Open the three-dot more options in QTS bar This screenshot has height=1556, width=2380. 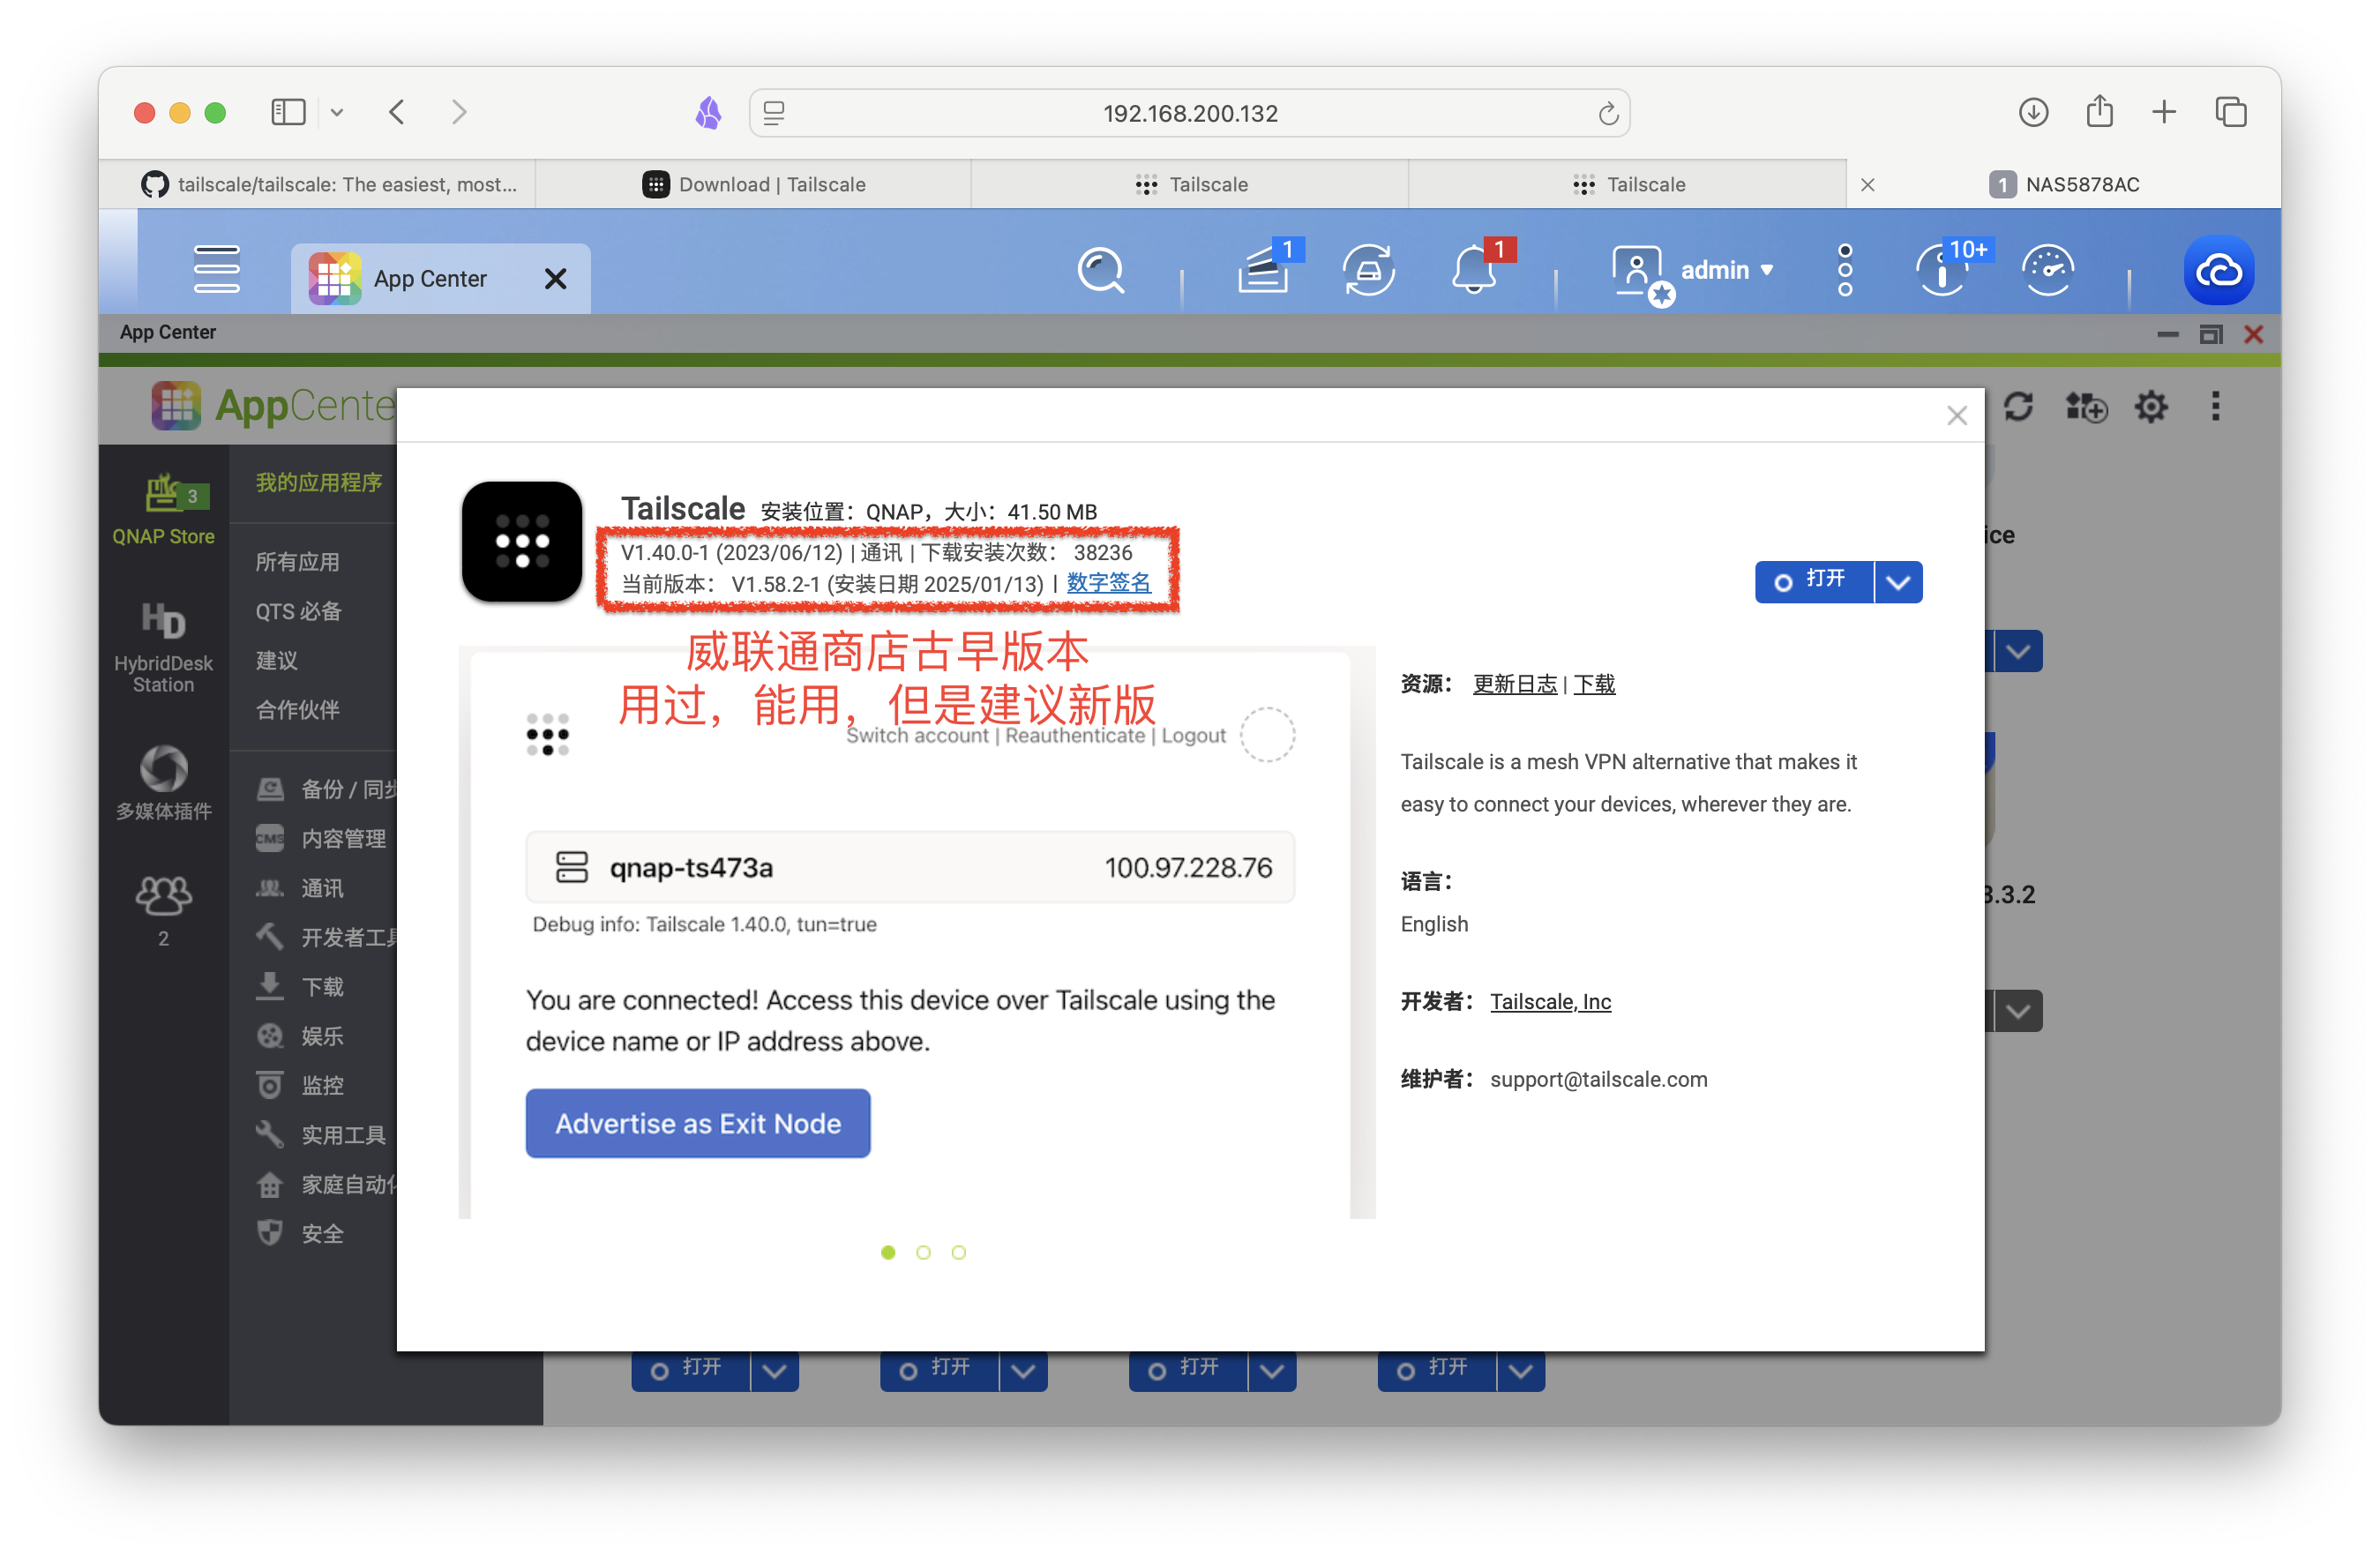coord(1845,270)
